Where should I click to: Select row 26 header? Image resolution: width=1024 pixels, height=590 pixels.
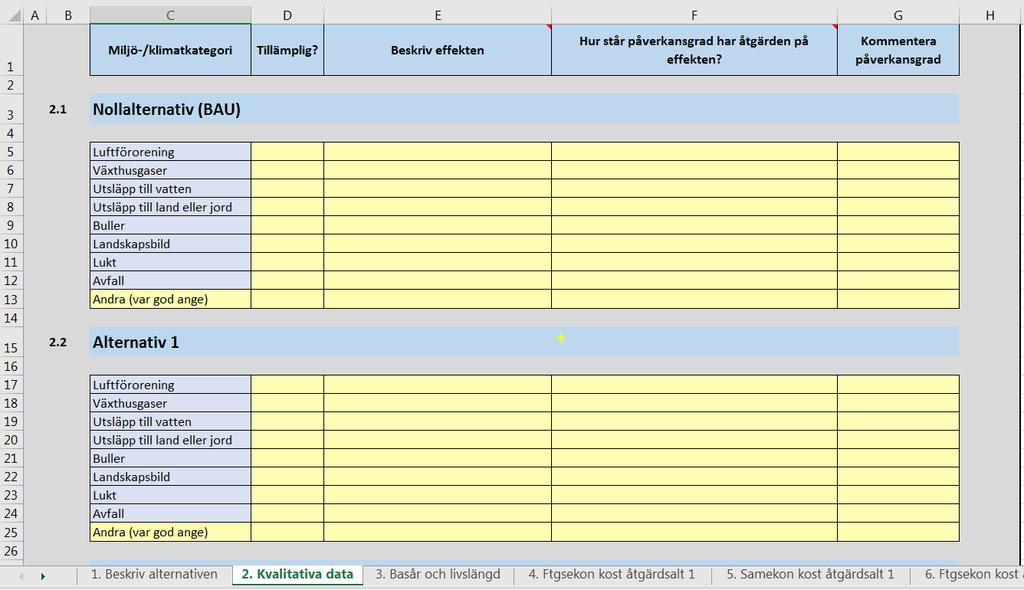pyautogui.click(x=10, y=551)
